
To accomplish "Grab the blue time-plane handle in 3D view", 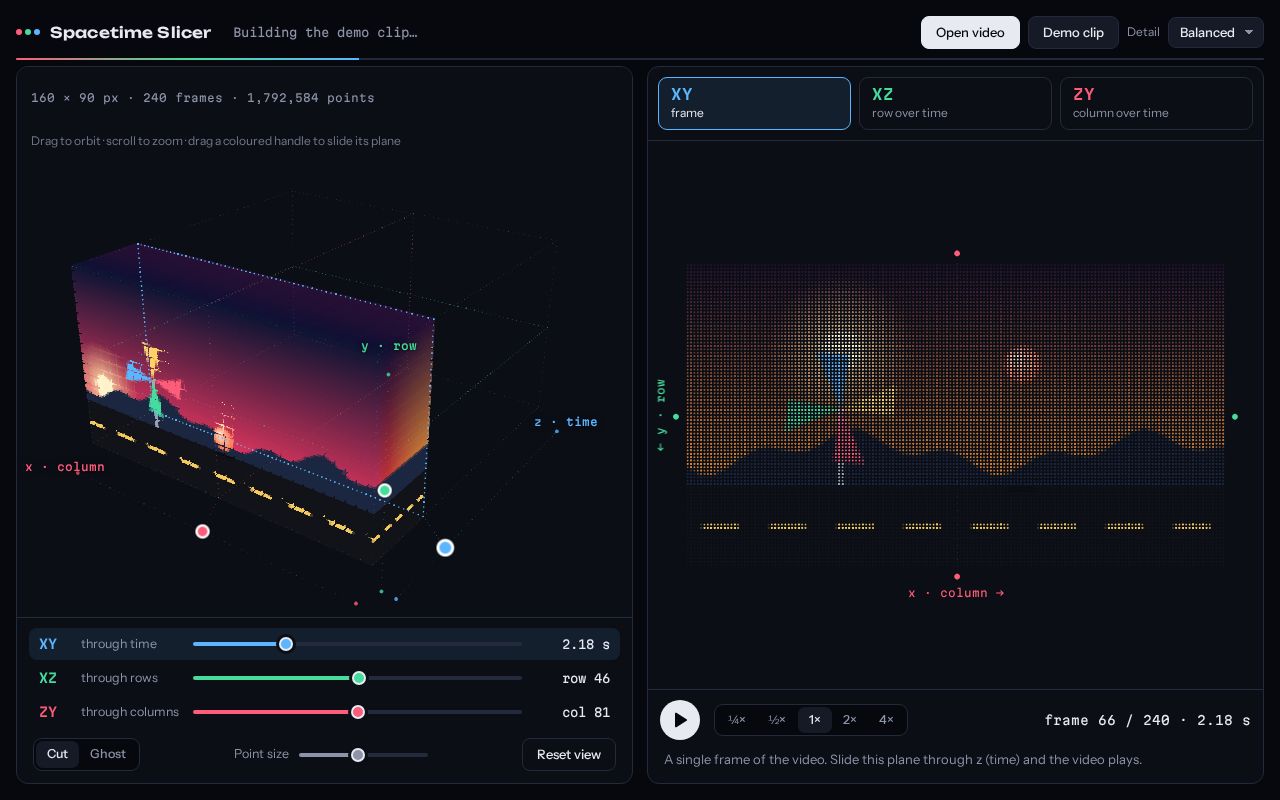I will tap(445, 548).
